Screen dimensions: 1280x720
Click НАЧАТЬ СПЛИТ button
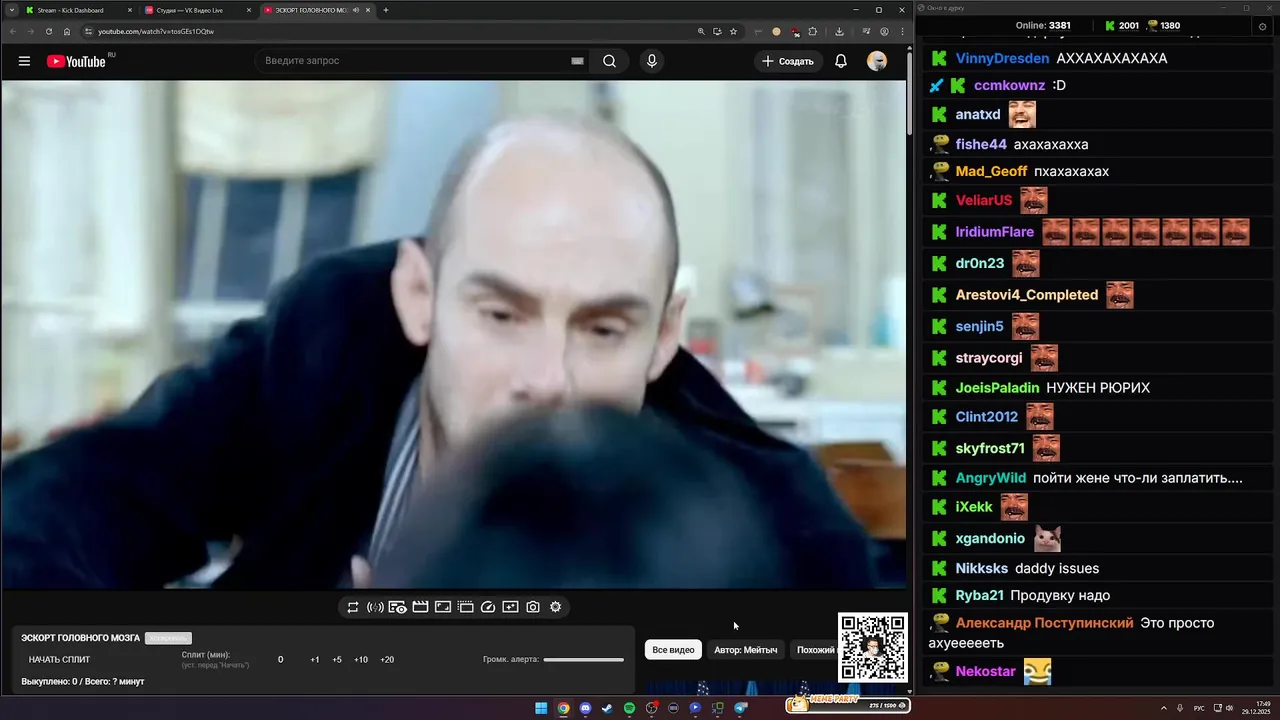click(x=59, y=659)
